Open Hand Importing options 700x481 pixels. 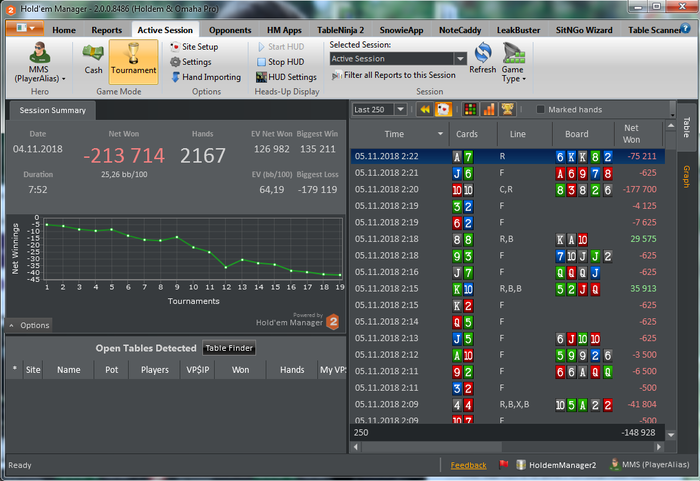point(206,77)
